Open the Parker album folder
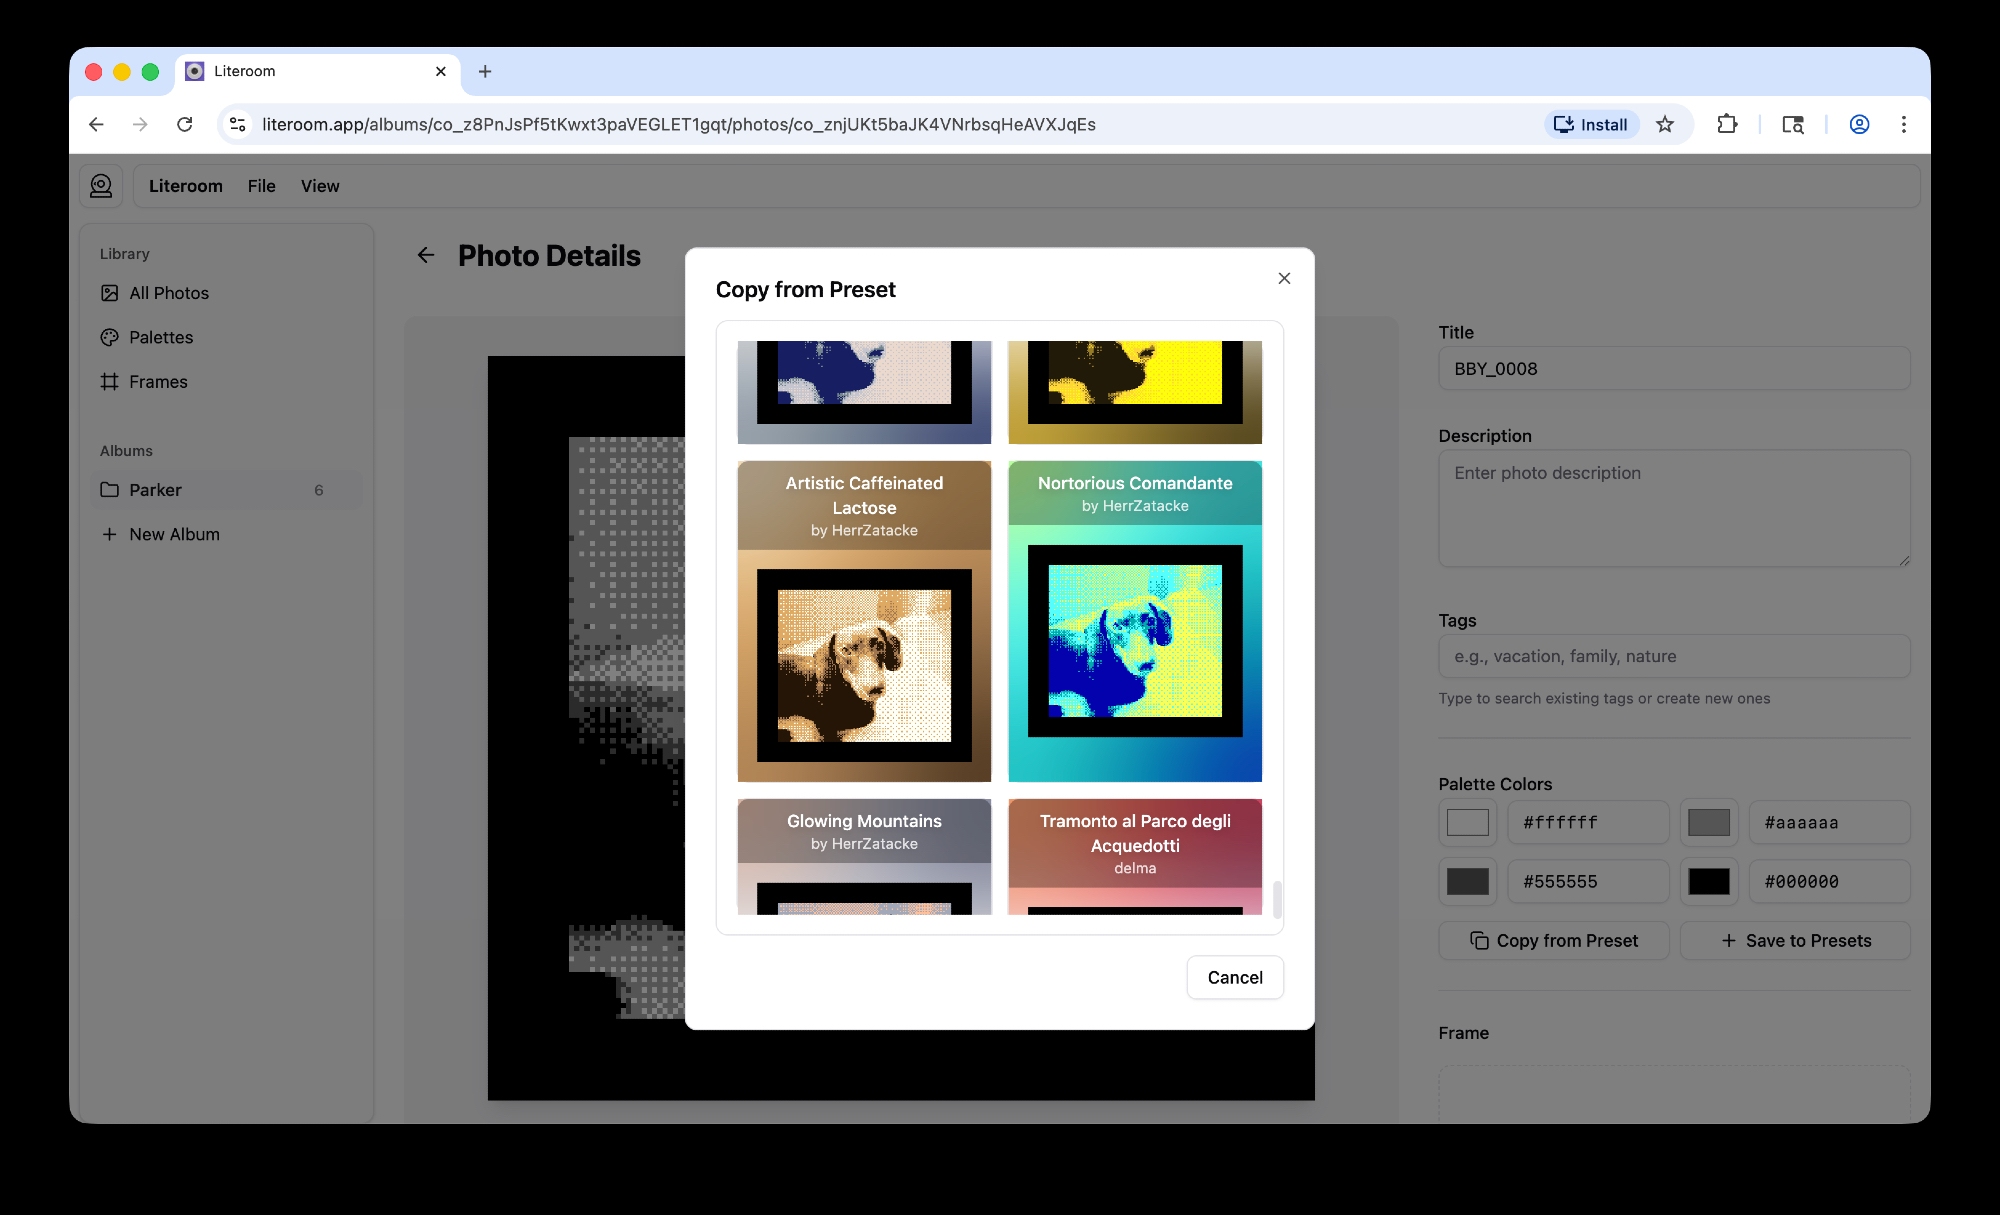The image size is (2000, 1215). 155,490
